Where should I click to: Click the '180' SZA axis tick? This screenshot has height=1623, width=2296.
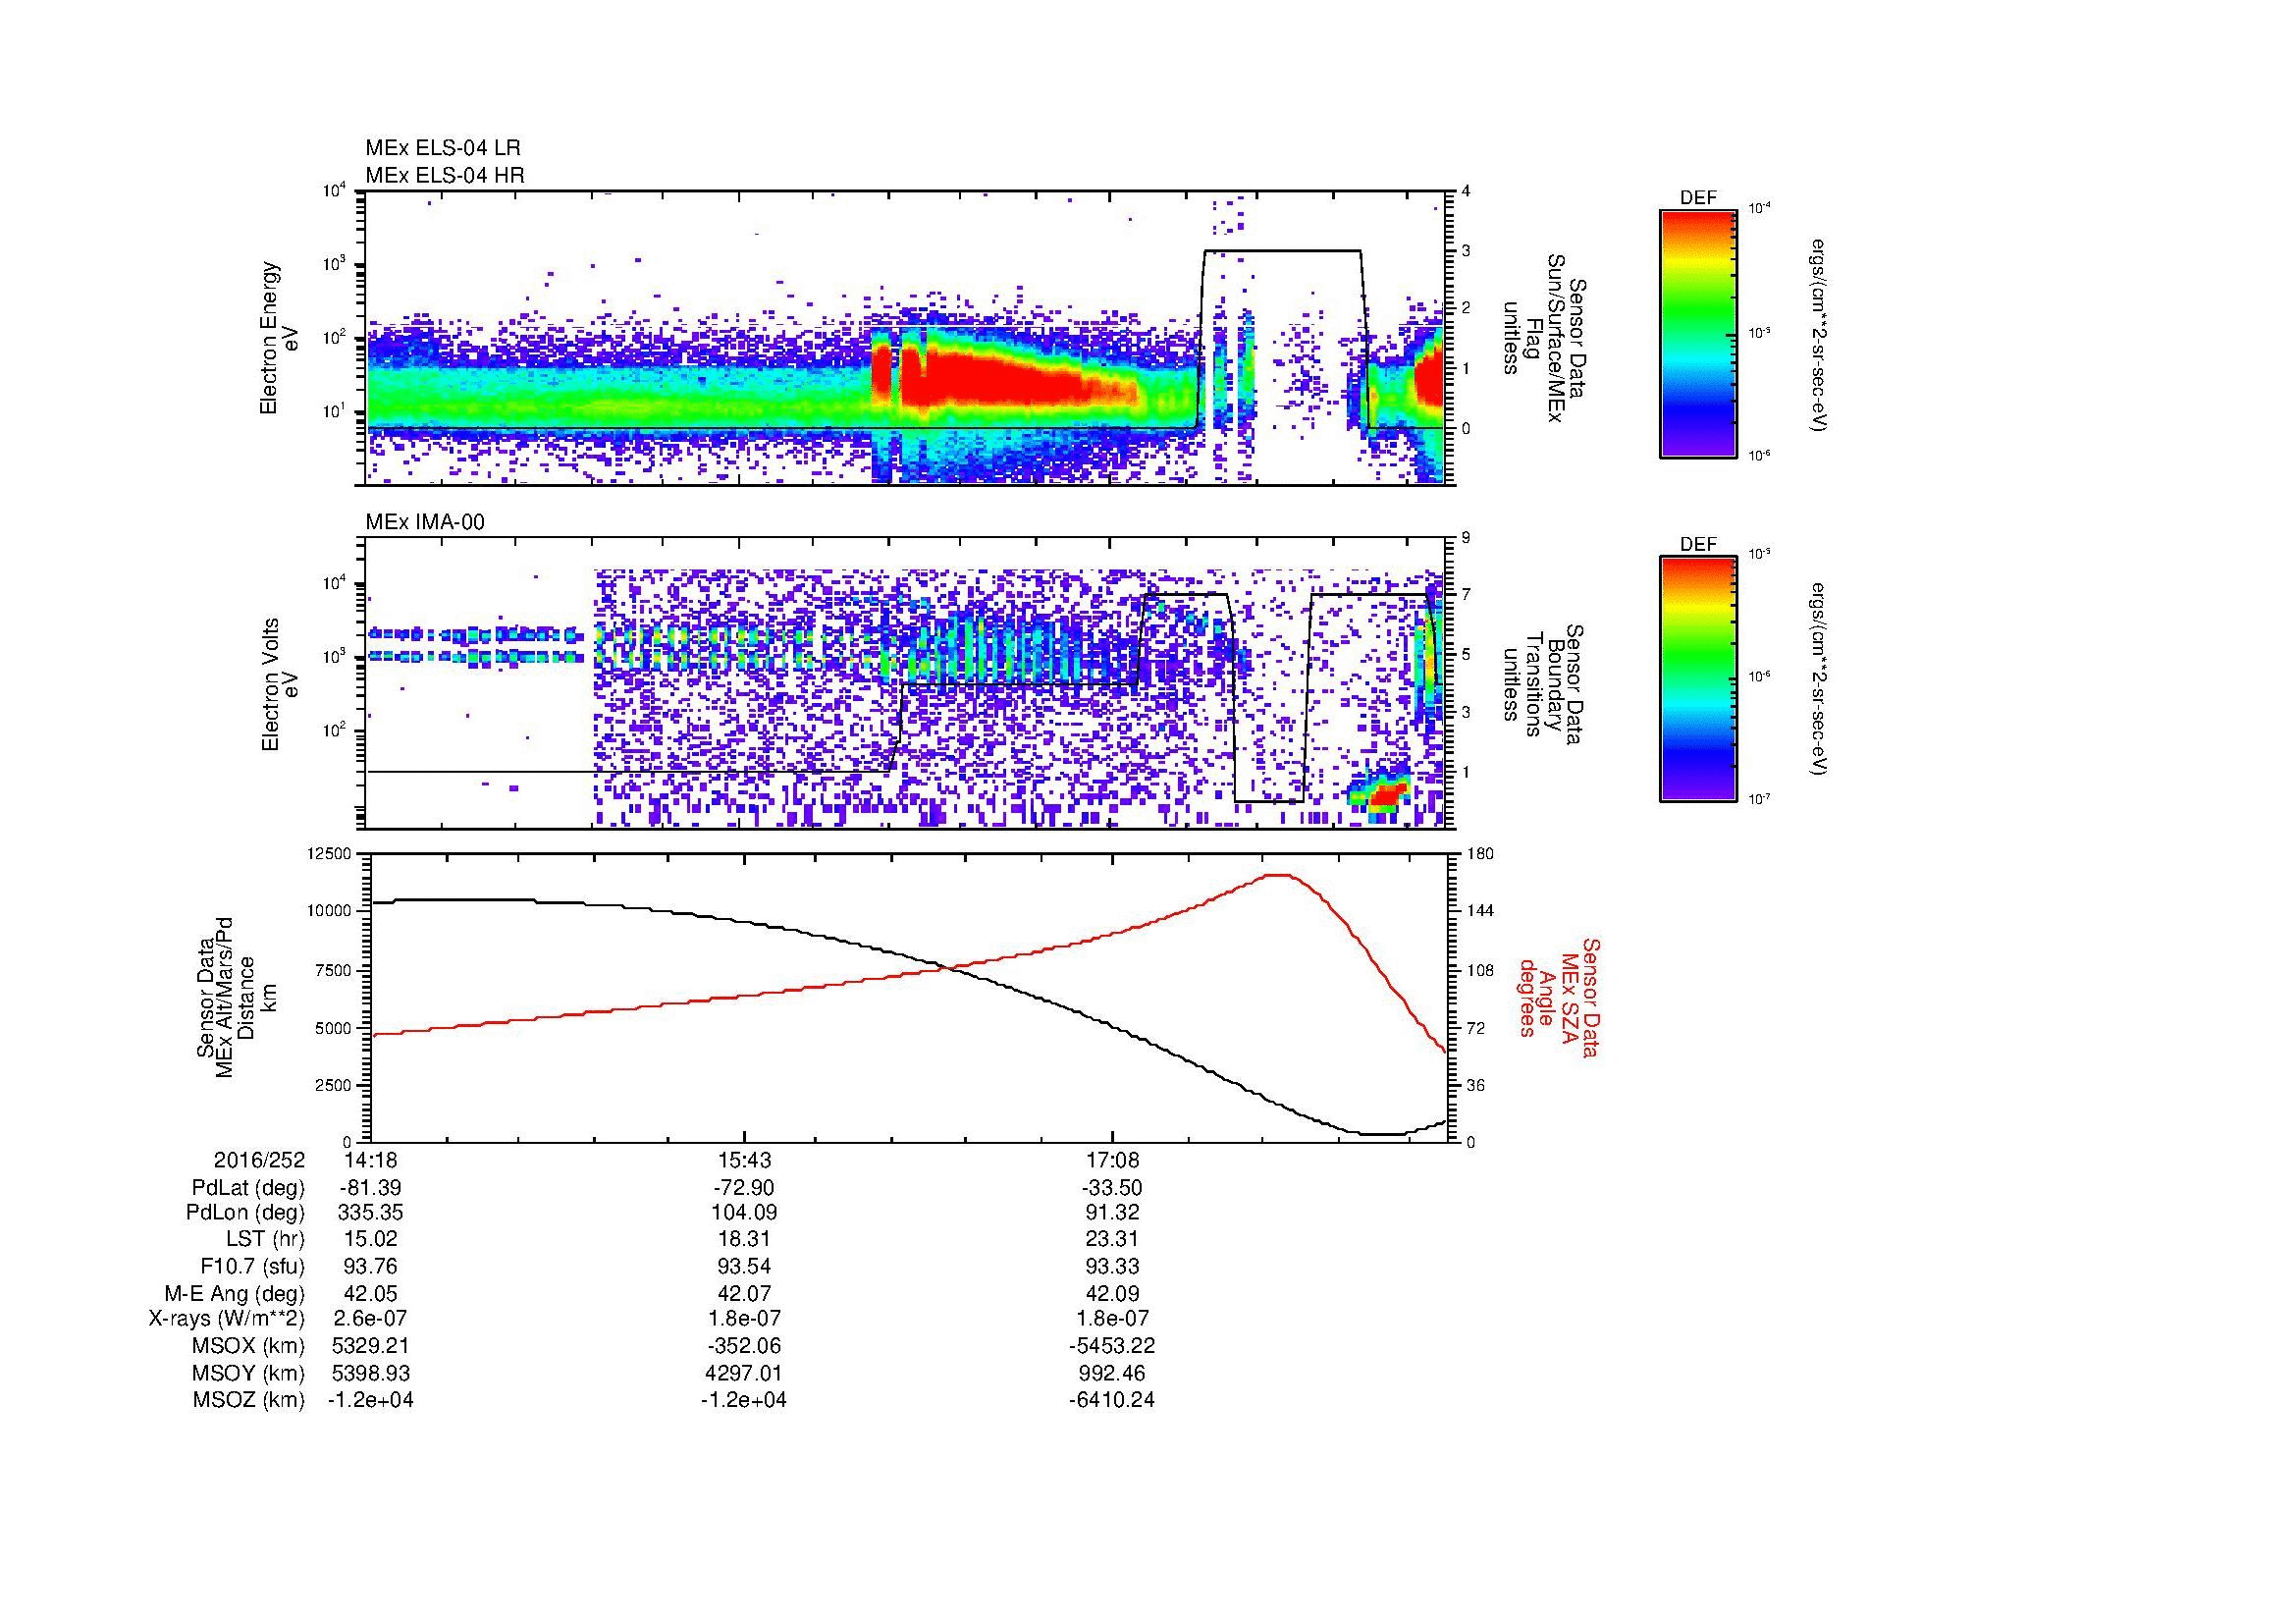[1480, 853]
